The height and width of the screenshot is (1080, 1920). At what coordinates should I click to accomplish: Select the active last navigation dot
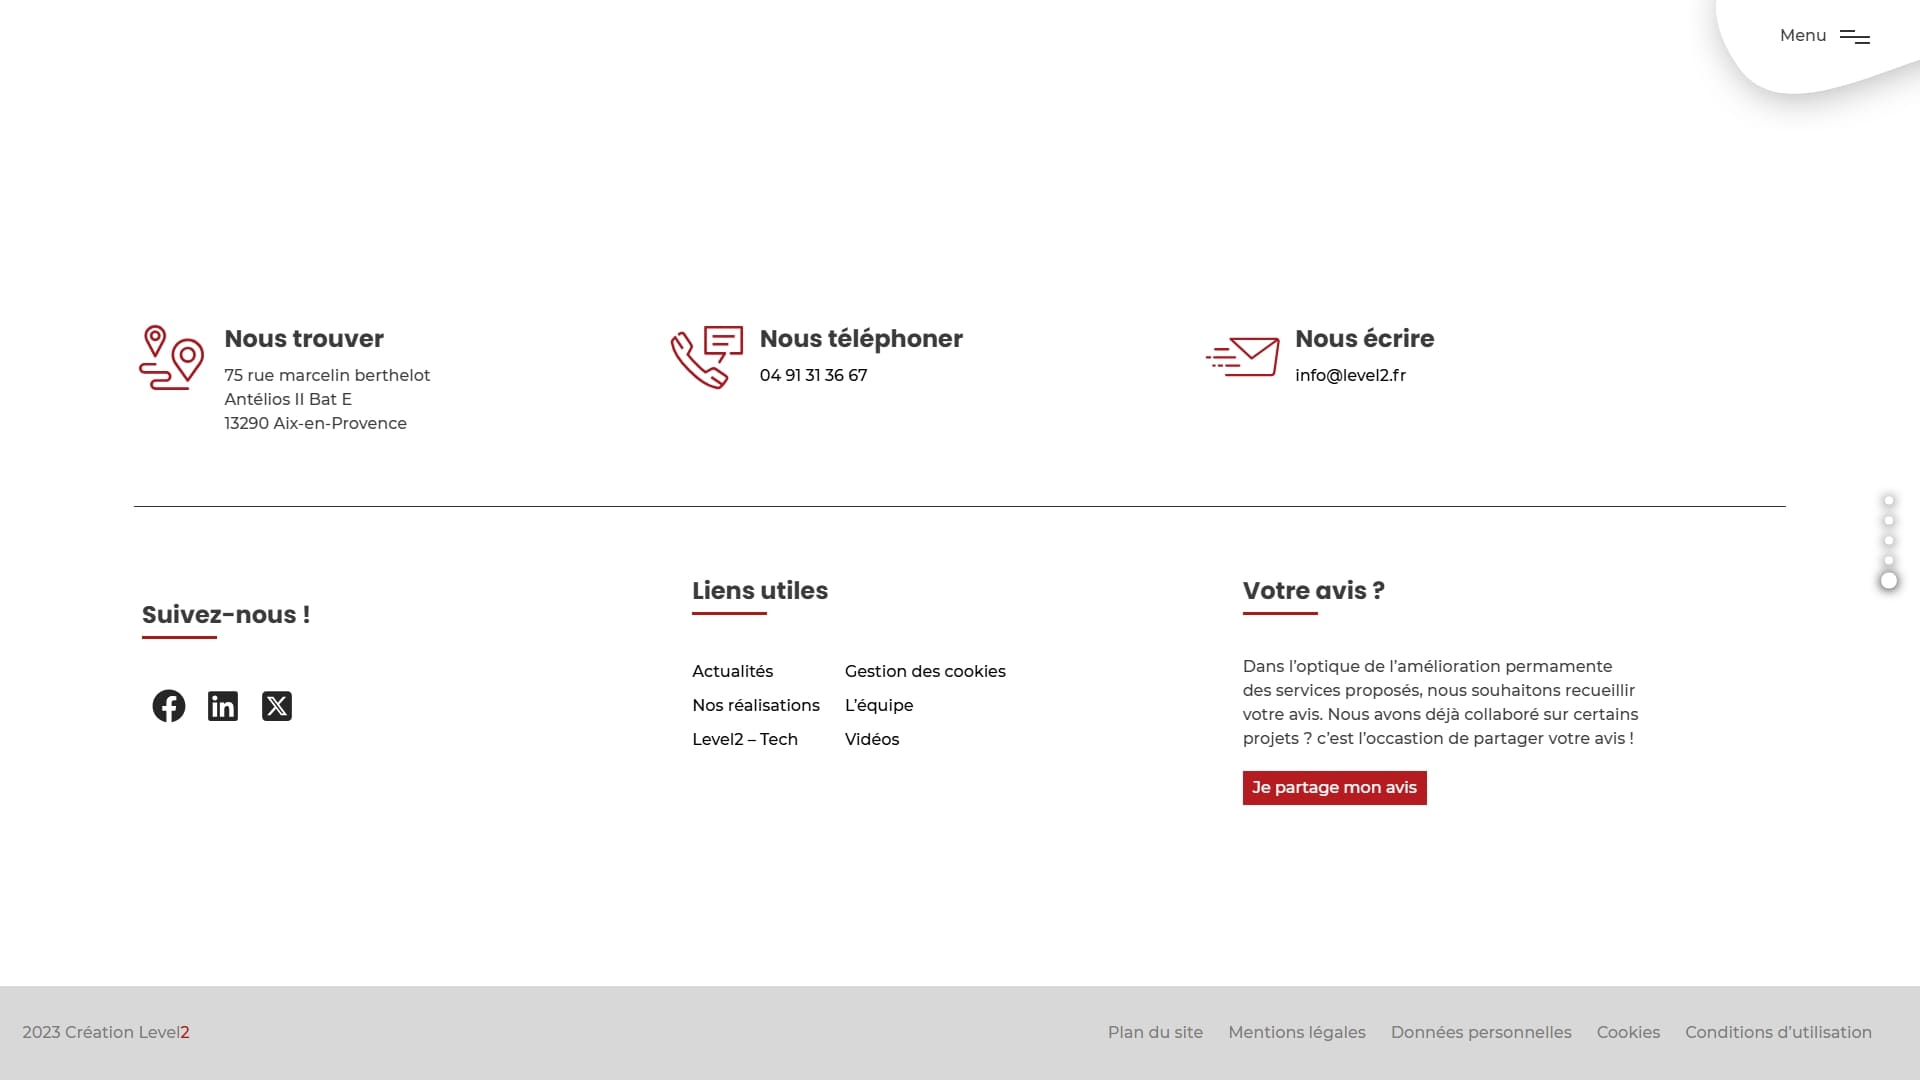pyautogui.click(x=1889, y=581)
